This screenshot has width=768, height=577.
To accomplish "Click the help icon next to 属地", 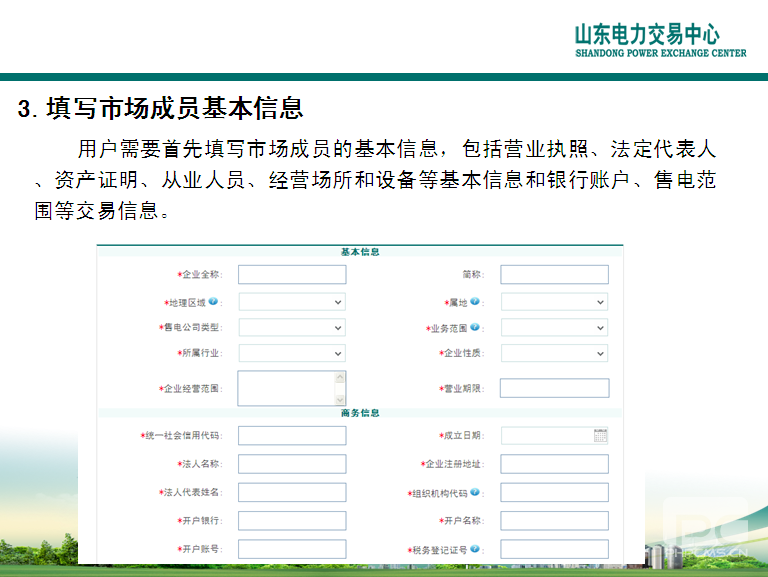I will pos(475,302).
